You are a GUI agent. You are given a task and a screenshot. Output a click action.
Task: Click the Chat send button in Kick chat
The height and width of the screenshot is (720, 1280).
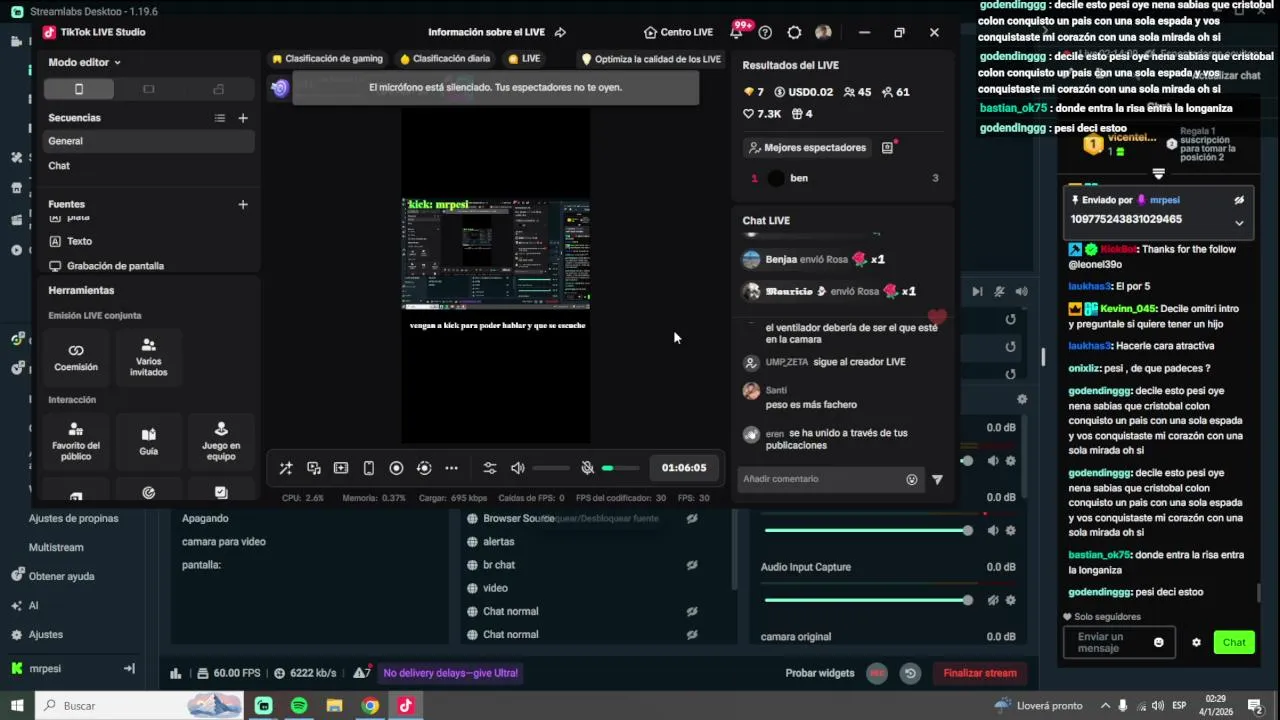coord(1234,642)
